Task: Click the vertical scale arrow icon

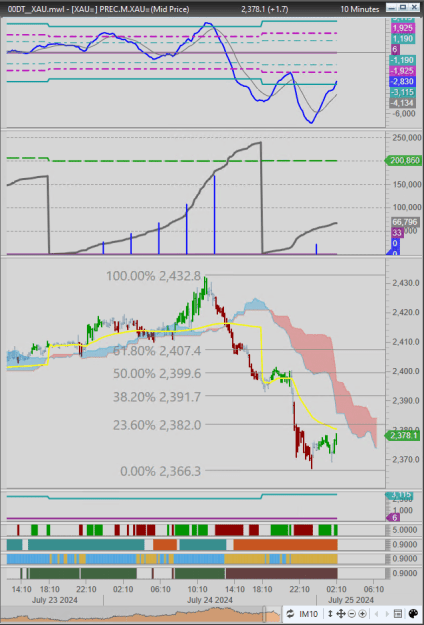Action: click(330, 613)
